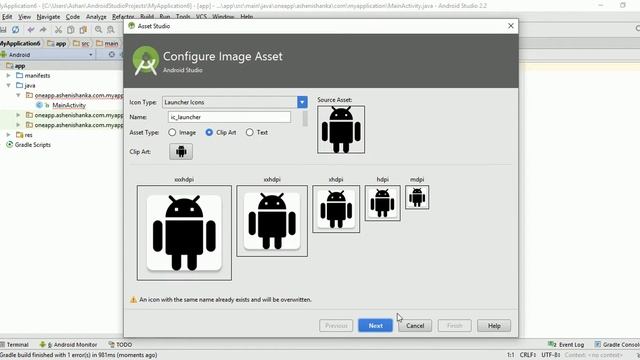Click the Redo arrow toolbar icon

[43, 30]
